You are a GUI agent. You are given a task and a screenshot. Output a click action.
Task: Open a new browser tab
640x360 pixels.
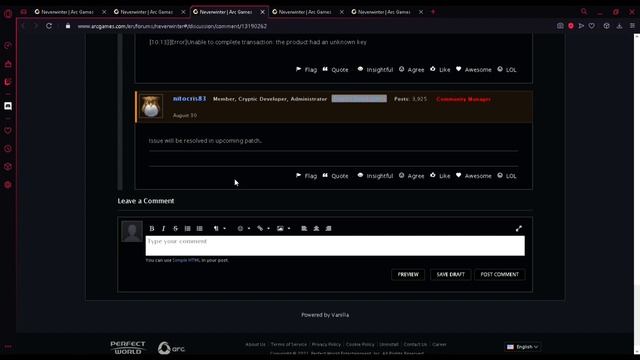coord(433,12)
